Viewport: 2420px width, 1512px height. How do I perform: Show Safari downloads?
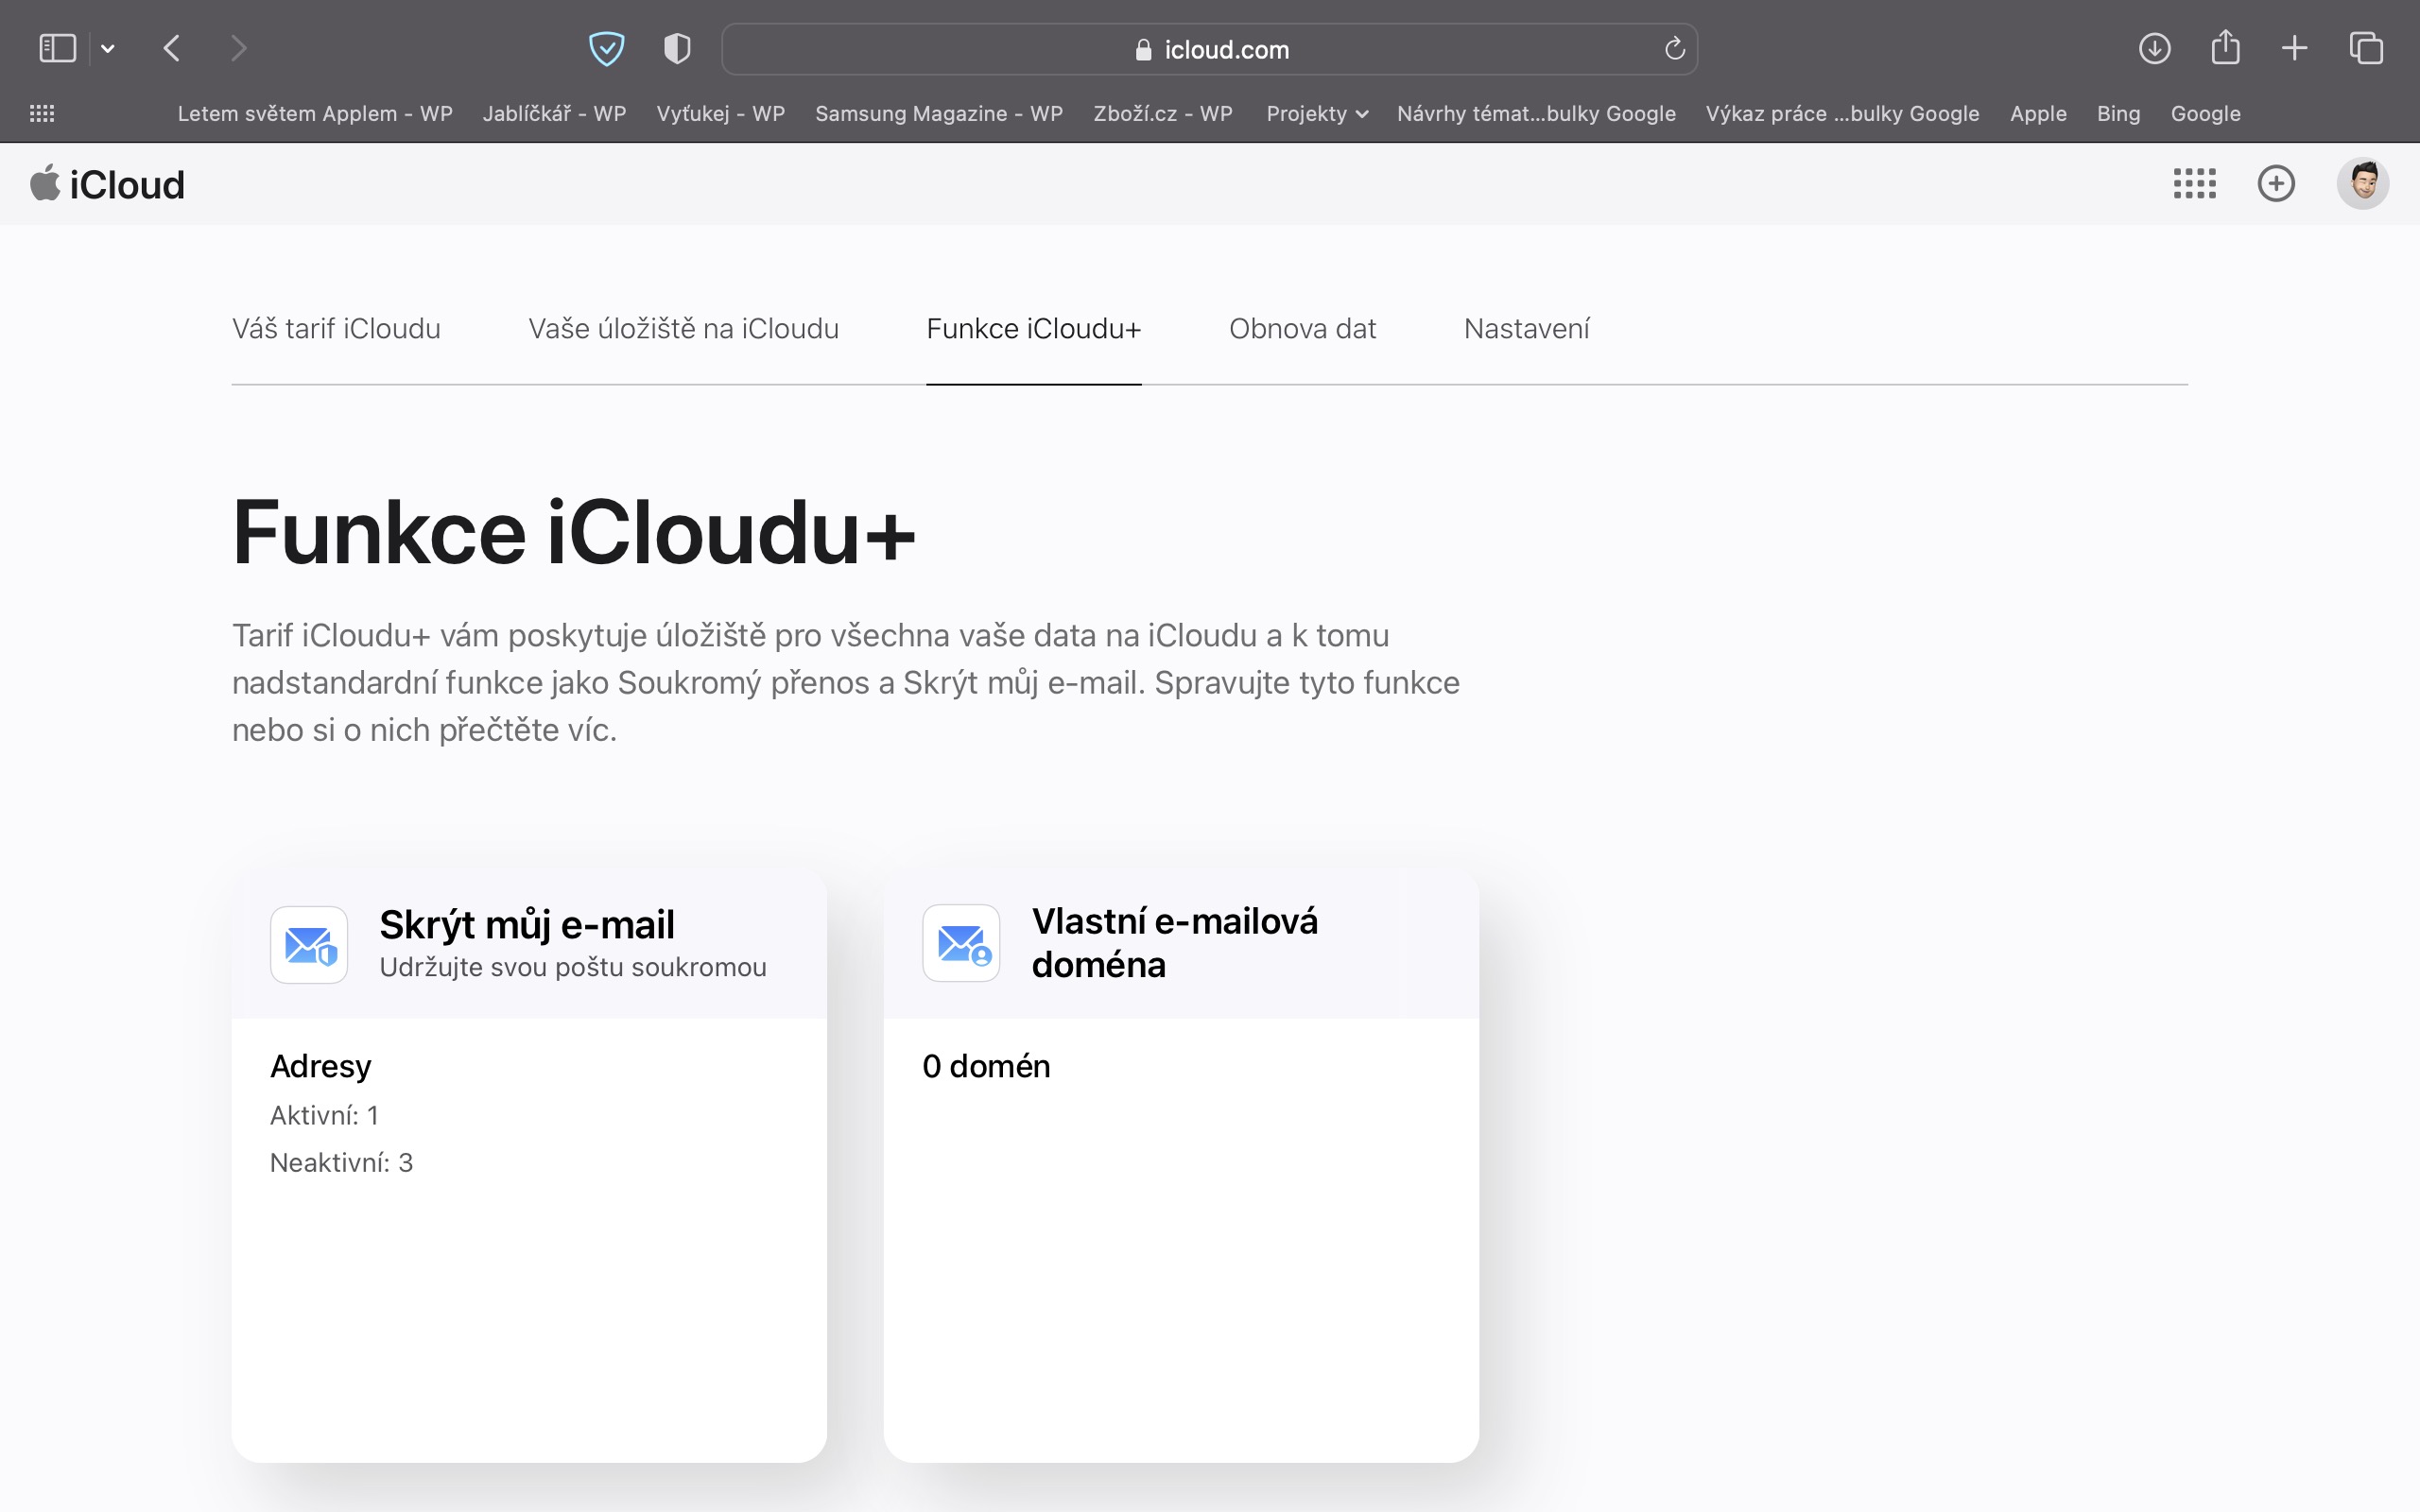(x=2154, y=48)
